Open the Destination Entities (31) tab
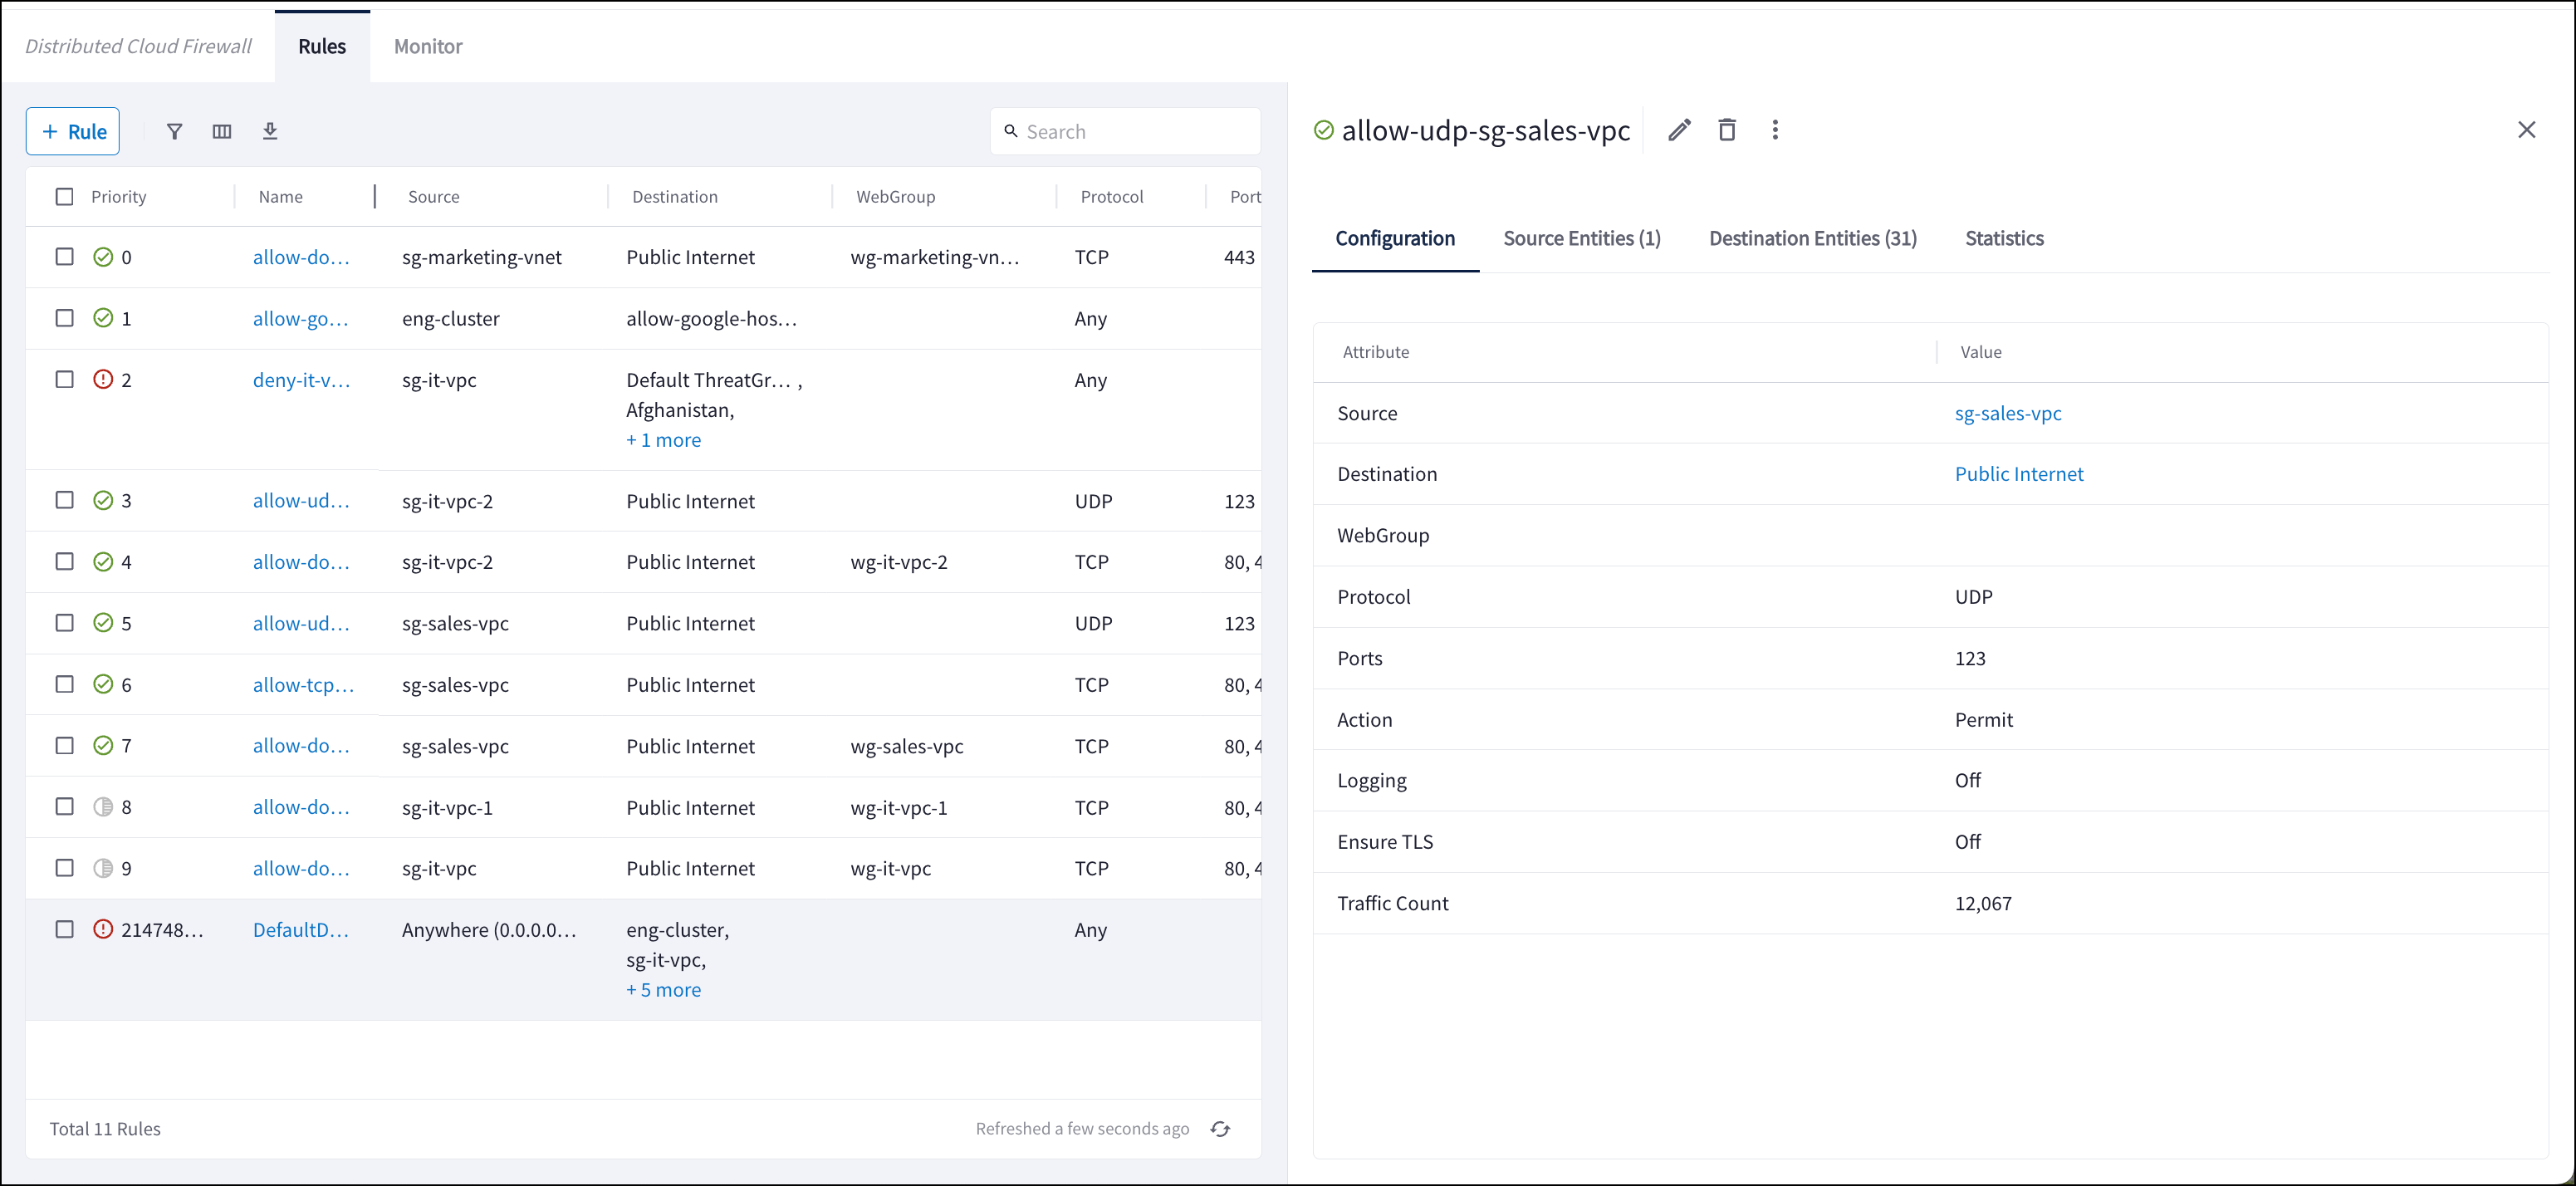Screen dimensions: 2576x1186 pyautogui.click(x=1812, y=238)
